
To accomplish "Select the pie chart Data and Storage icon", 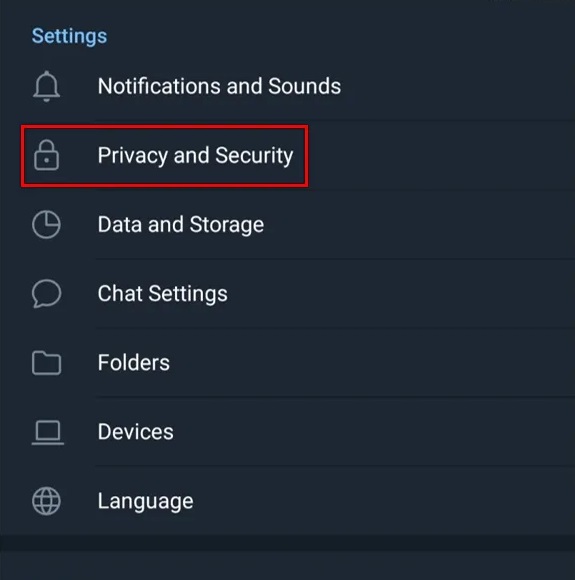I will pyautogui.click(x=46, y=224).
